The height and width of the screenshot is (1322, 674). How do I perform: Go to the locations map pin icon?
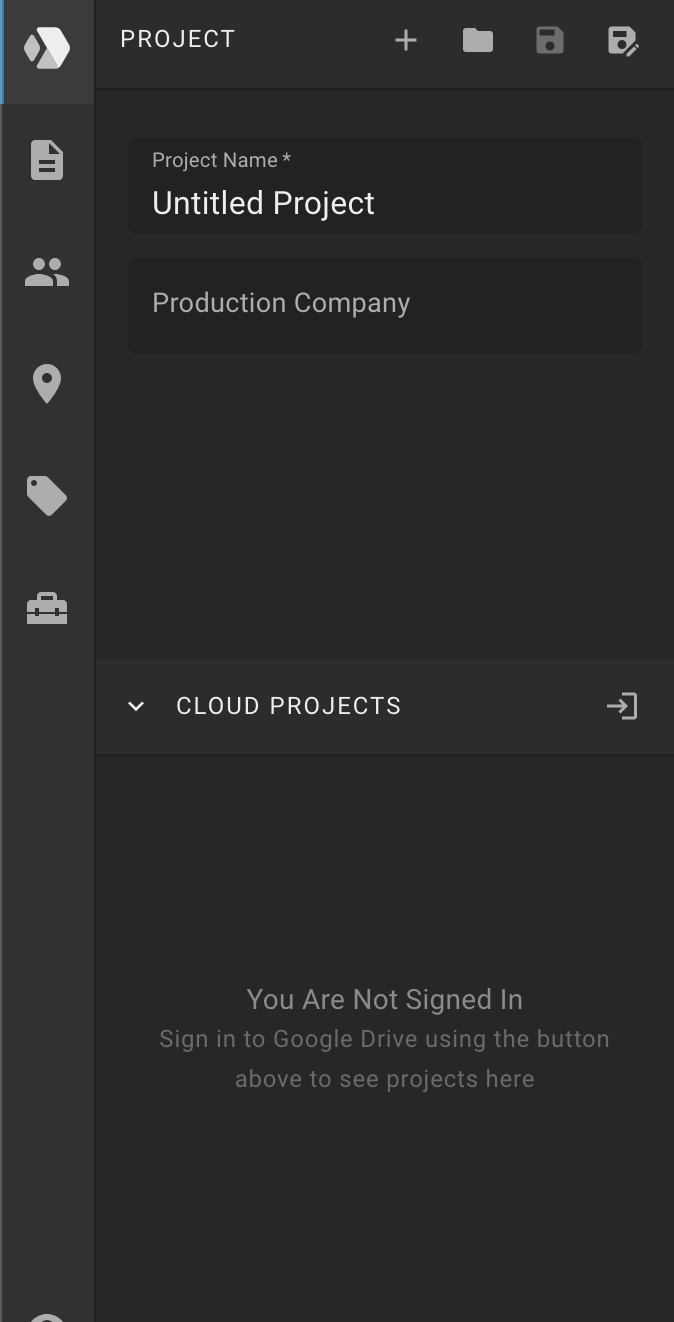pos(47,384)
